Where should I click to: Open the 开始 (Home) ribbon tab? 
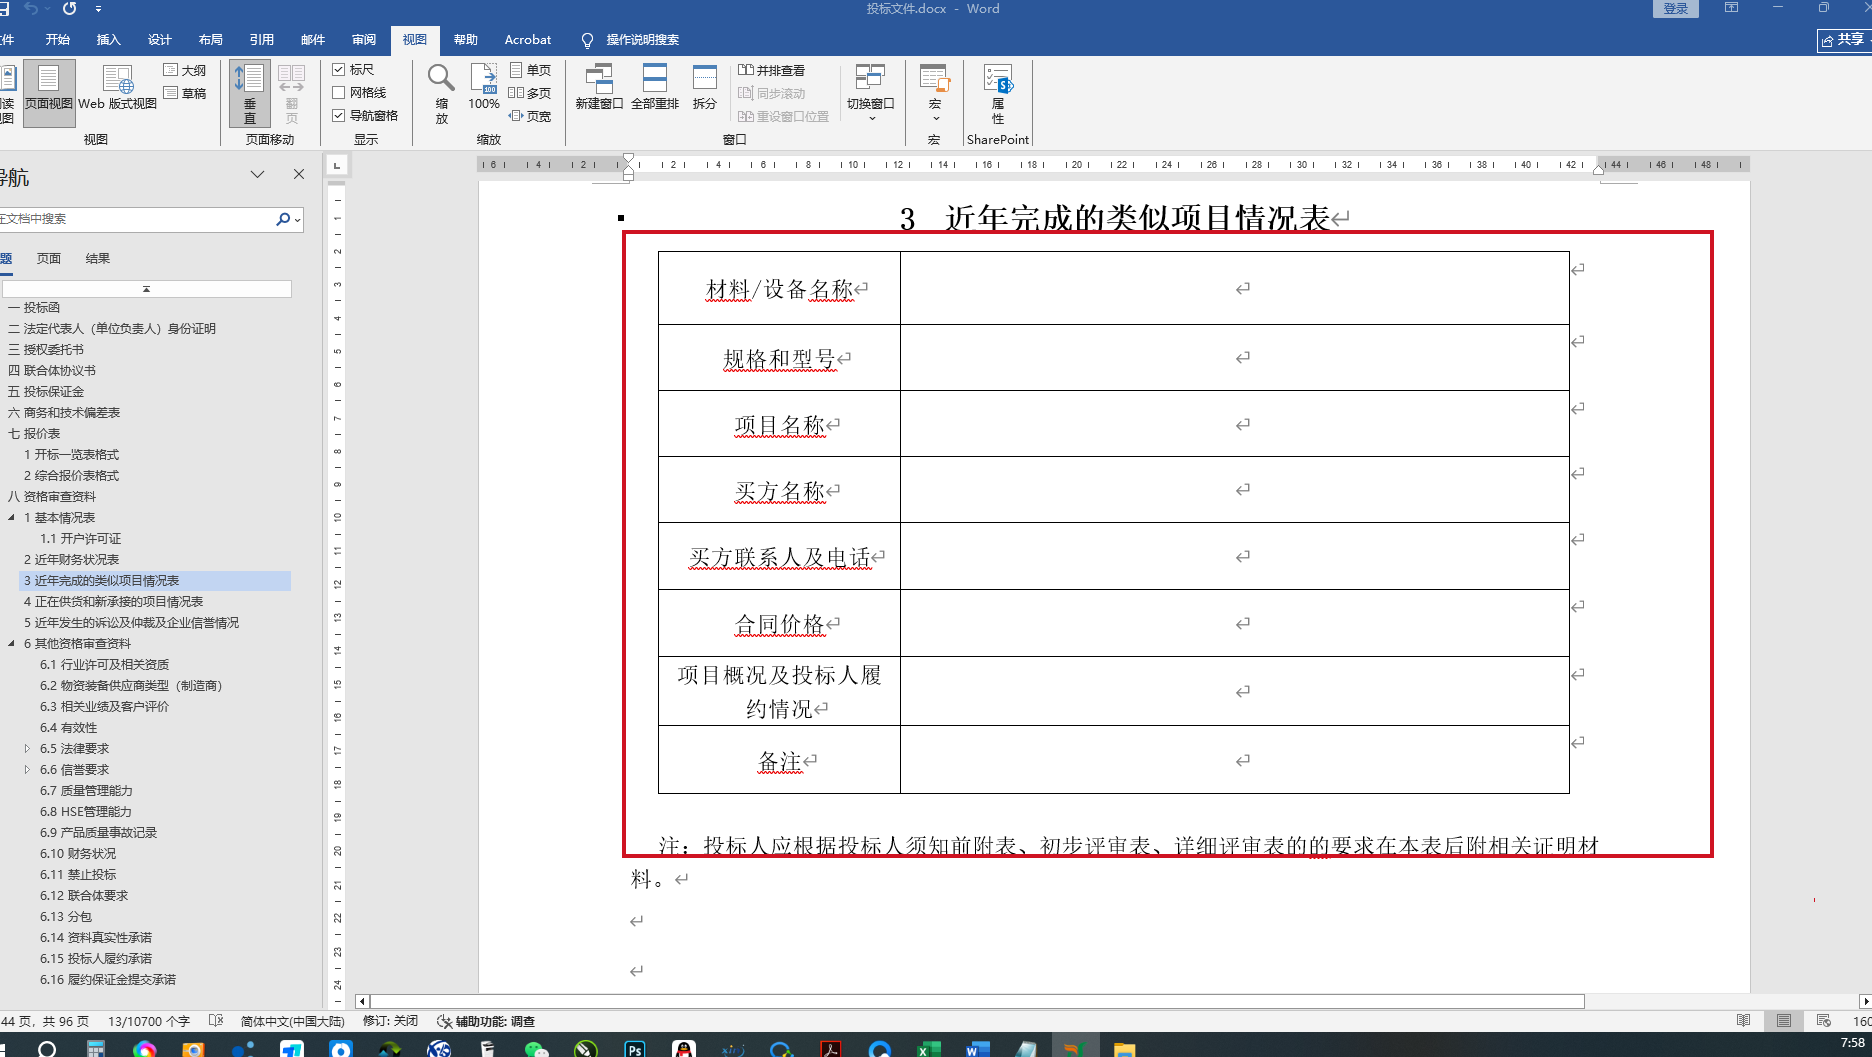pyautogui.click(x=58, y=40)
